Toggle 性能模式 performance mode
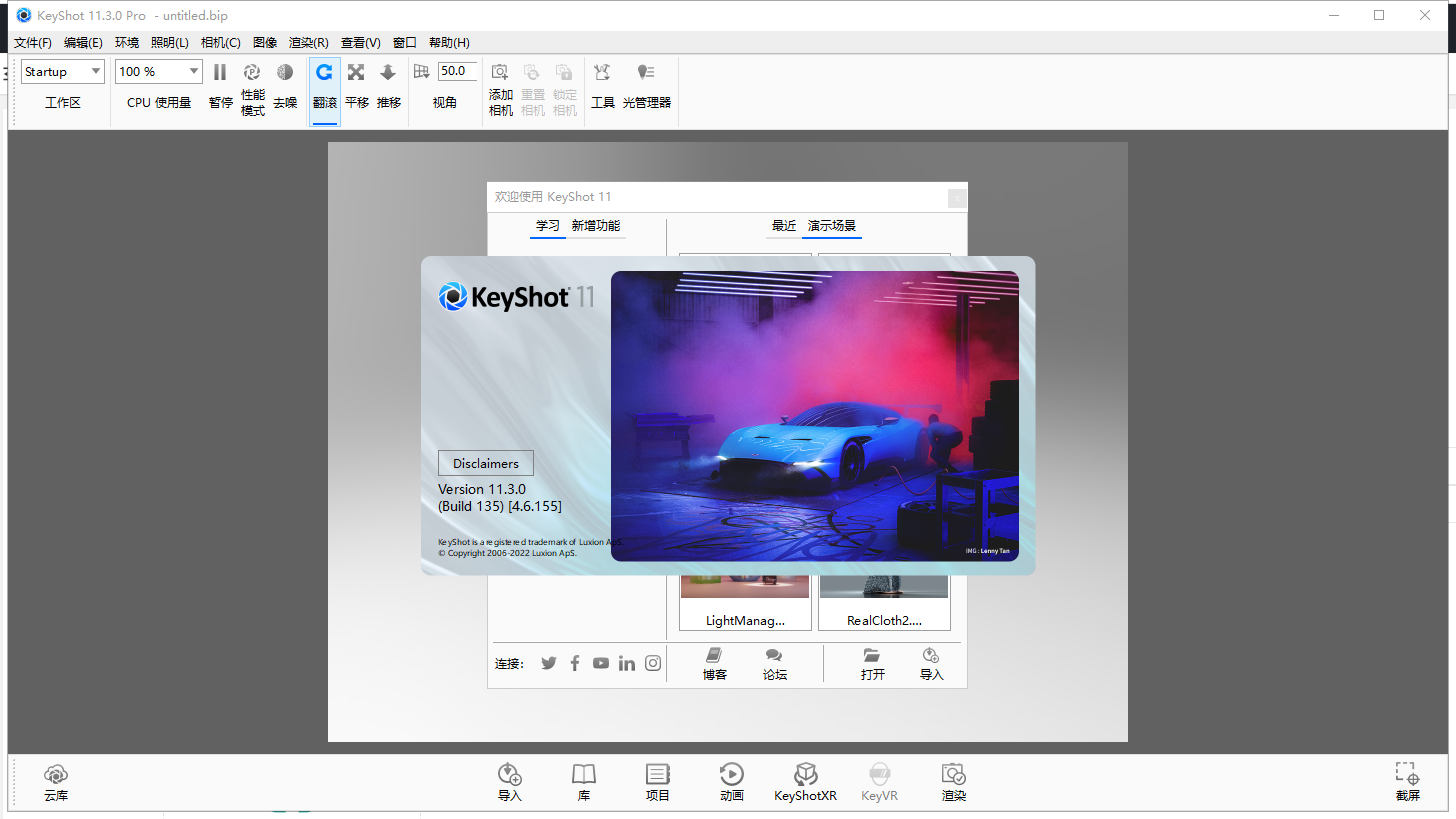Image resolution: width=1456 pixels, height=819 pixels. 252,72
